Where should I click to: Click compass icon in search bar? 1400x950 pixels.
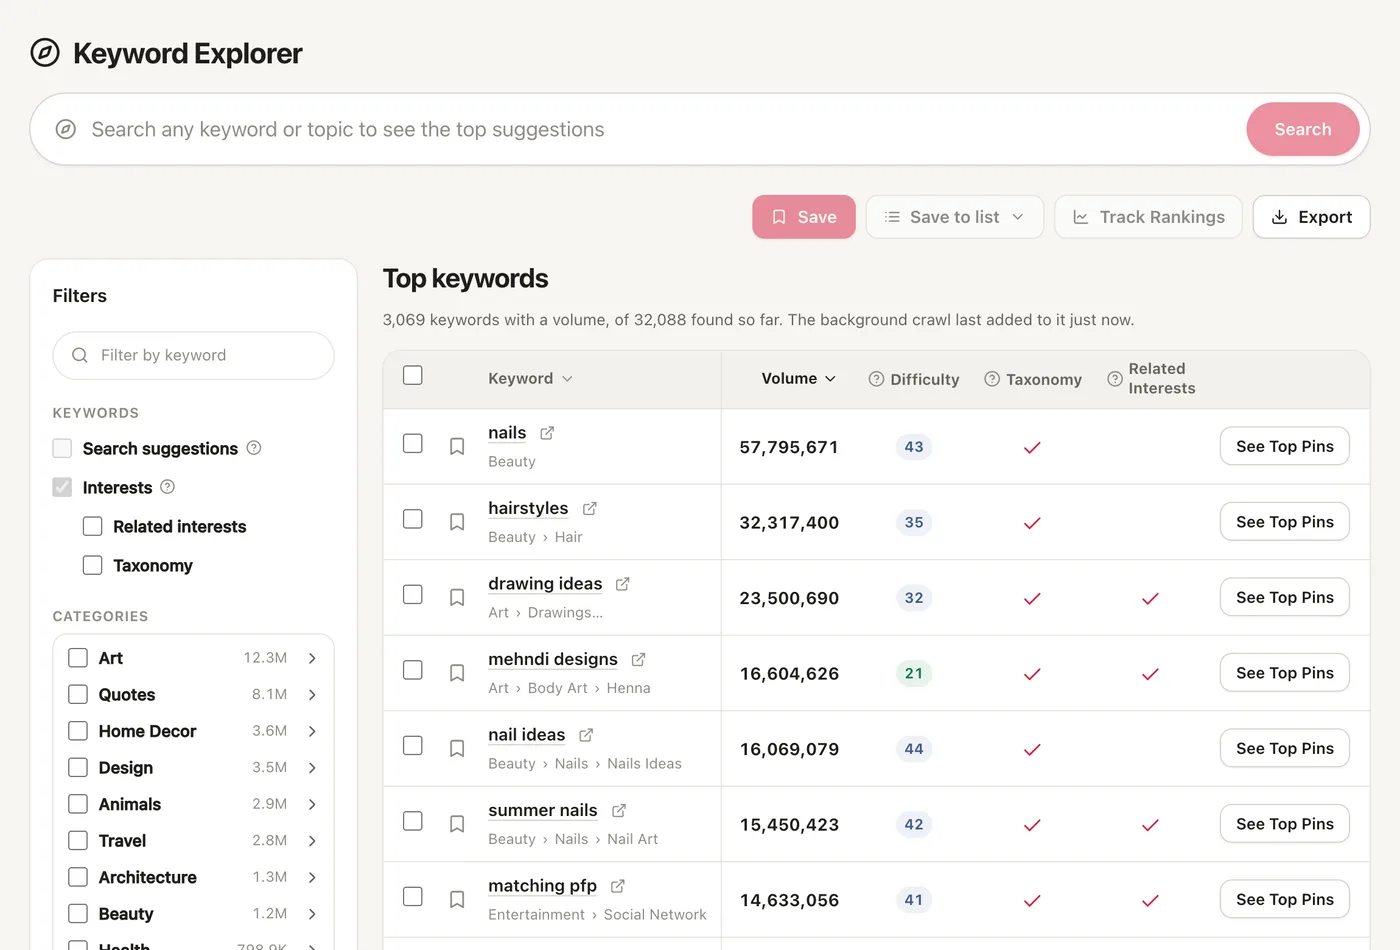pos(66,129)
